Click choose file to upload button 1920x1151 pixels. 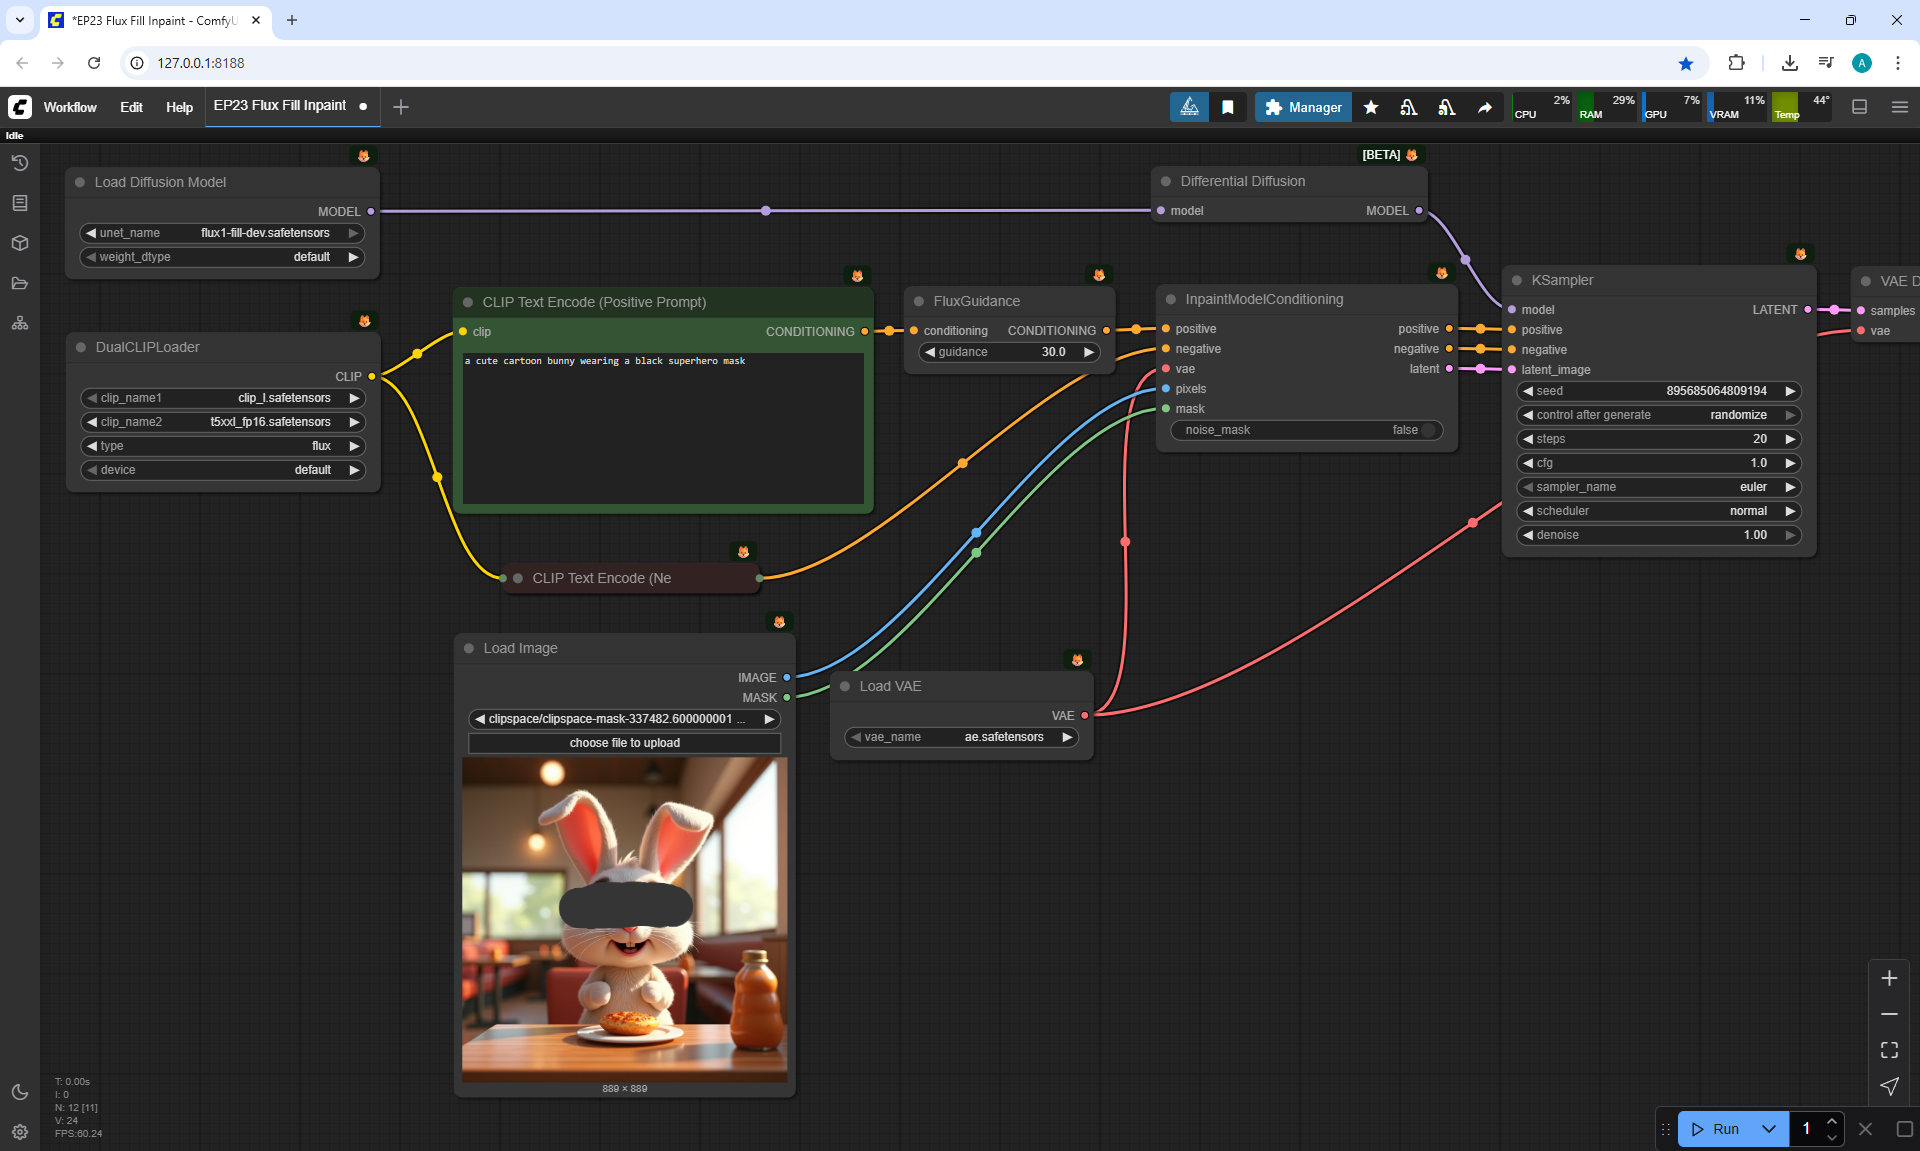(624, 743)
